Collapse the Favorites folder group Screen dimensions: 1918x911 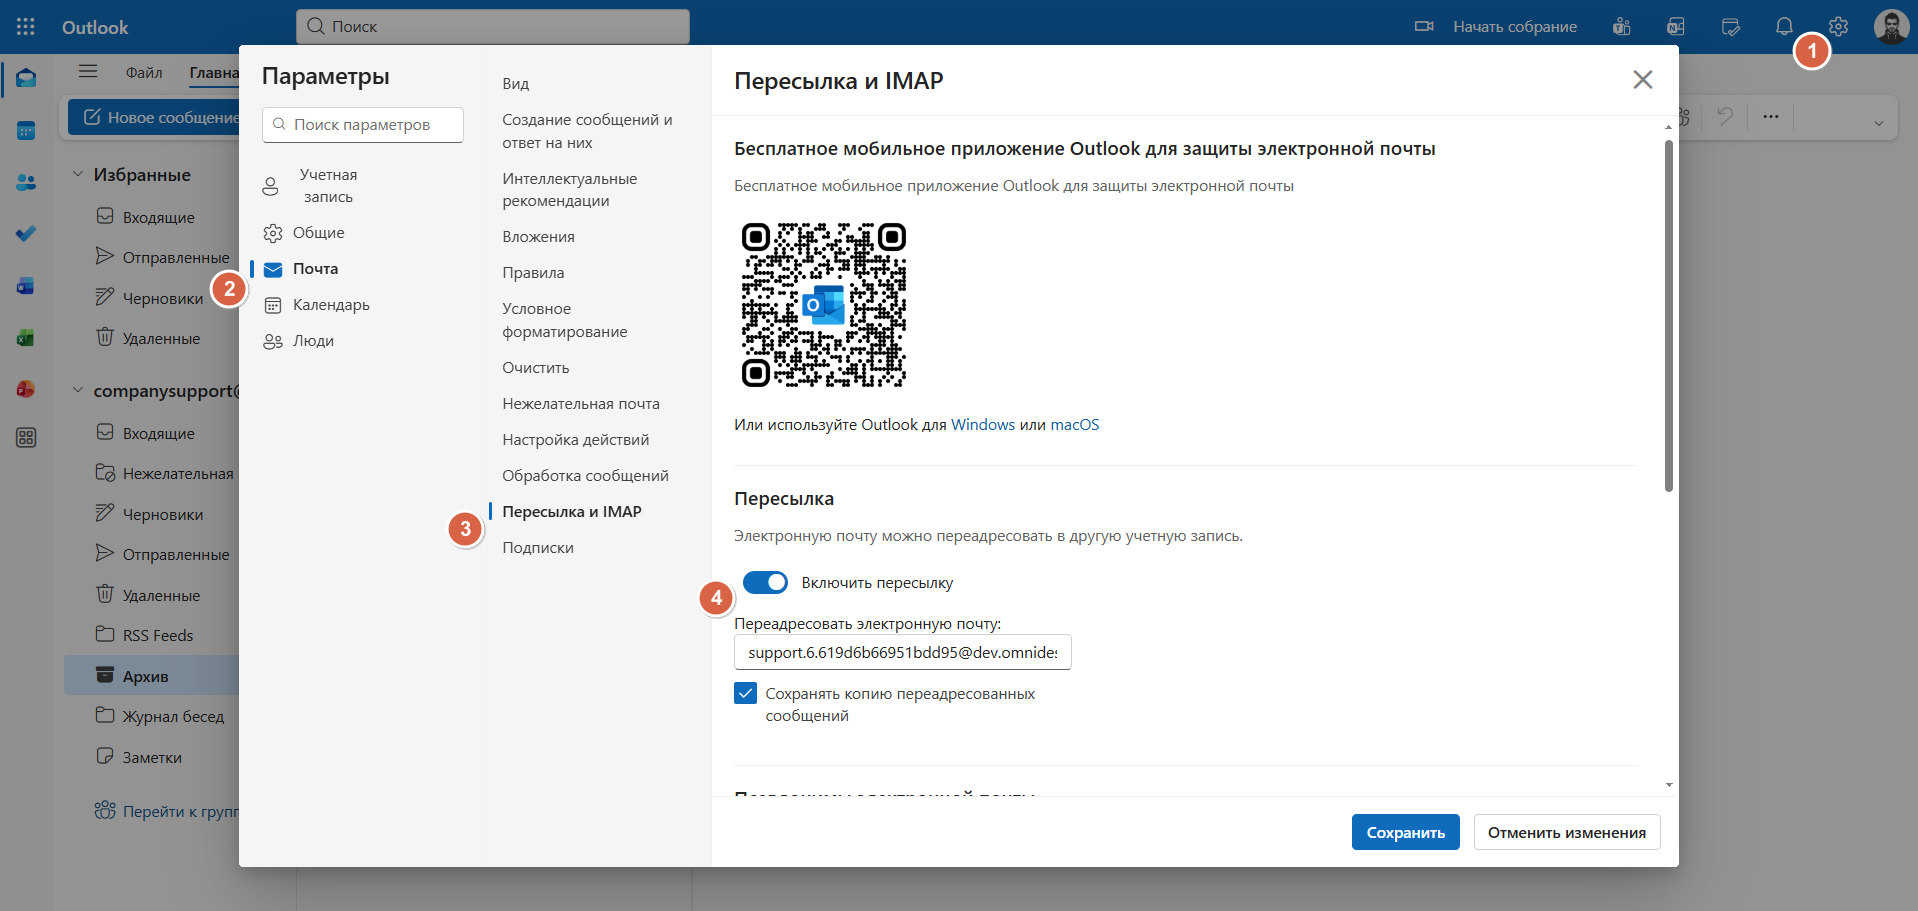point(78,174)
